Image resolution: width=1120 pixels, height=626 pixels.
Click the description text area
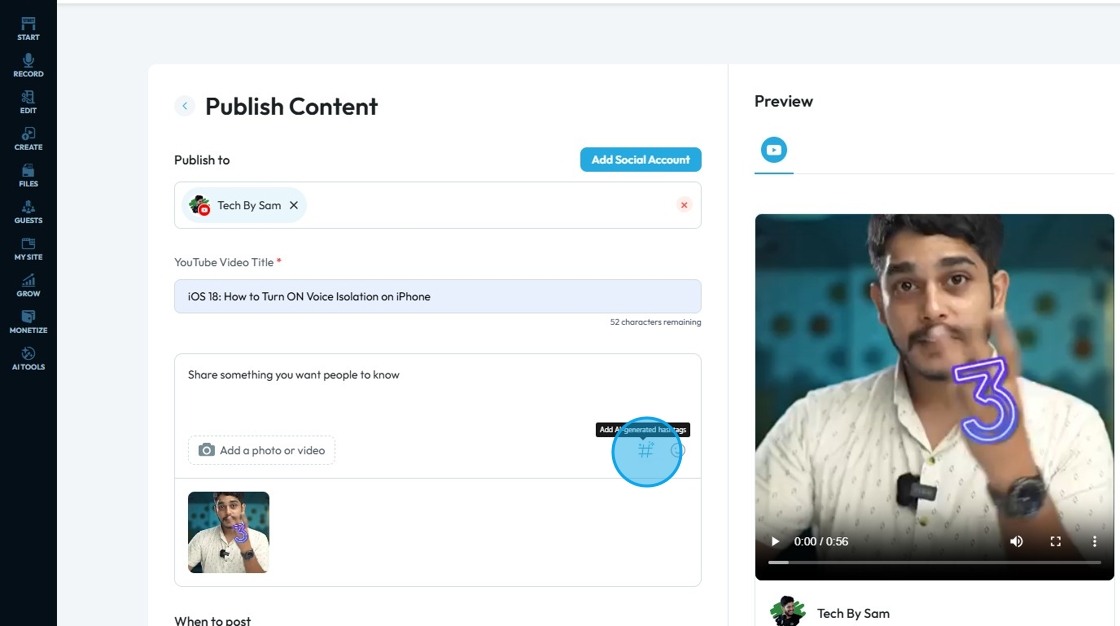tap(437, 390)
